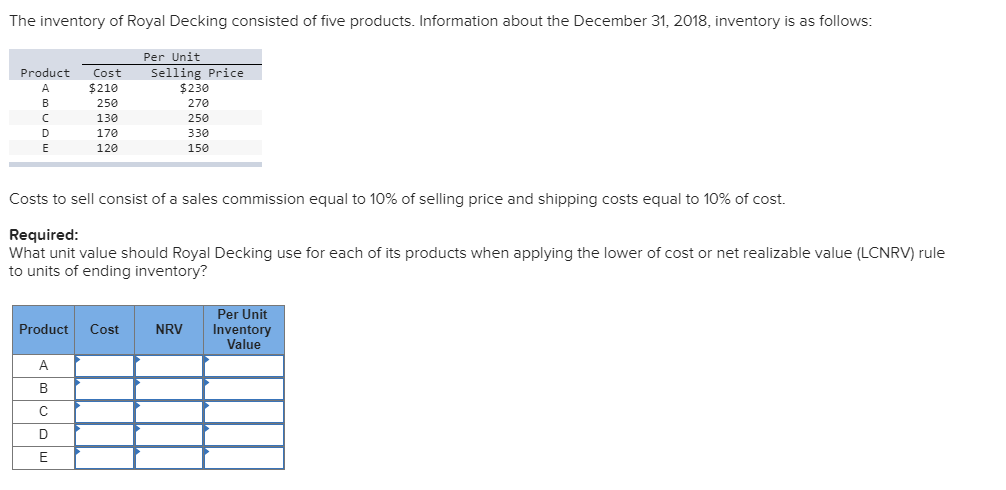Image resolution: width=1006 pixels, height=490 pixels.
Task: Click Per Unit Inventory Value for B
Action: tap(244, 389)
